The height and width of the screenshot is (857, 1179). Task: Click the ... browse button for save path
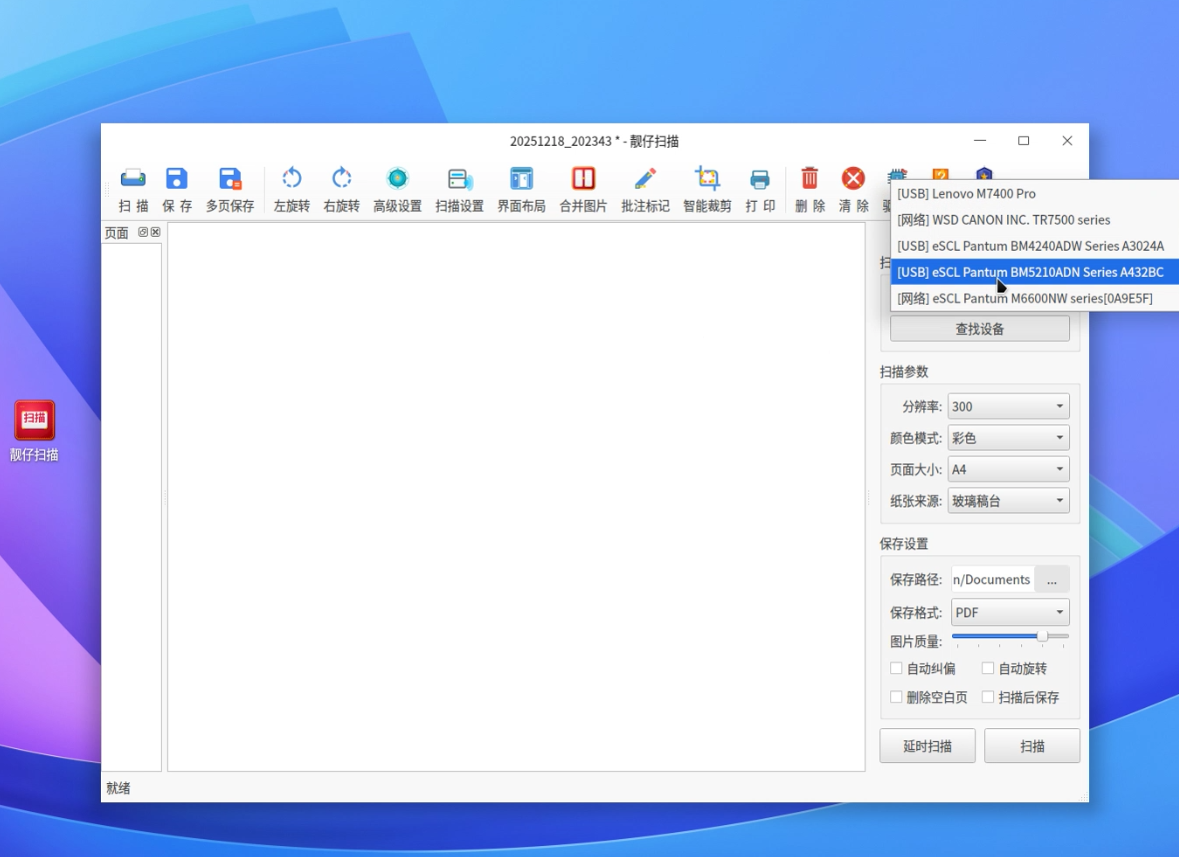(x=1052, y=580)
